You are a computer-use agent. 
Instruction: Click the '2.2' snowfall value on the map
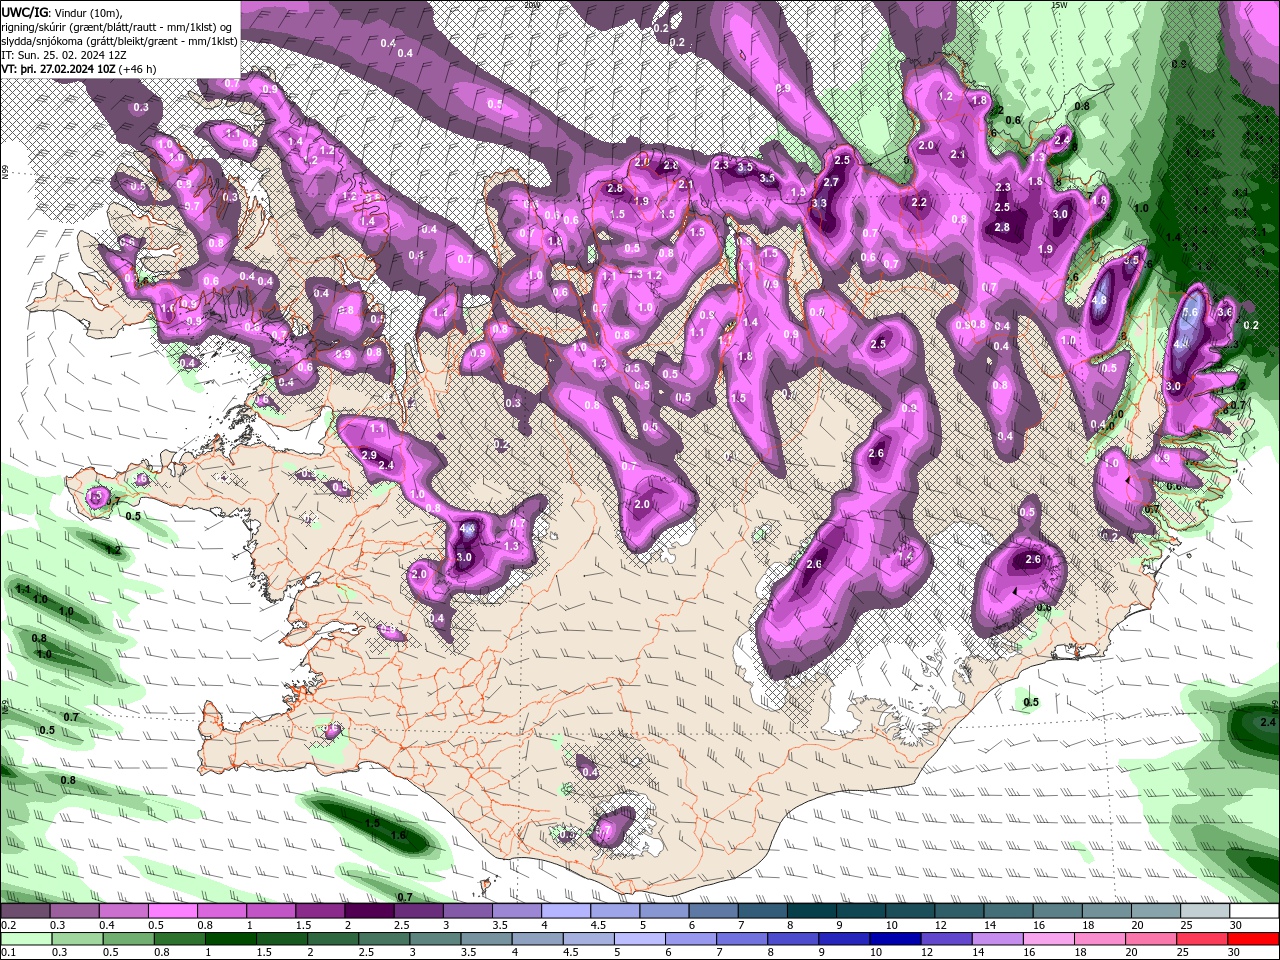(x=919, y=202)
